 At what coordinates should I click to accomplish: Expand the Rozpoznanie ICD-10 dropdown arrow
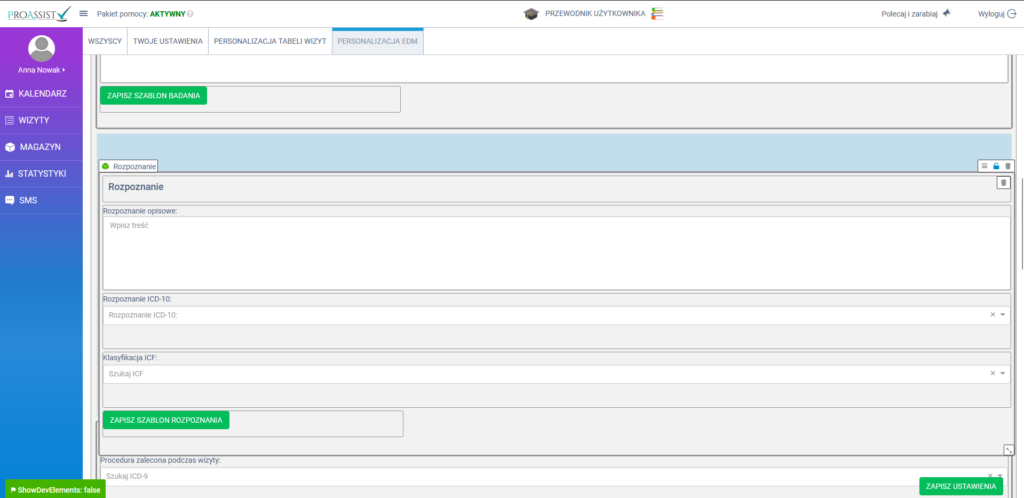[1003, 315]
